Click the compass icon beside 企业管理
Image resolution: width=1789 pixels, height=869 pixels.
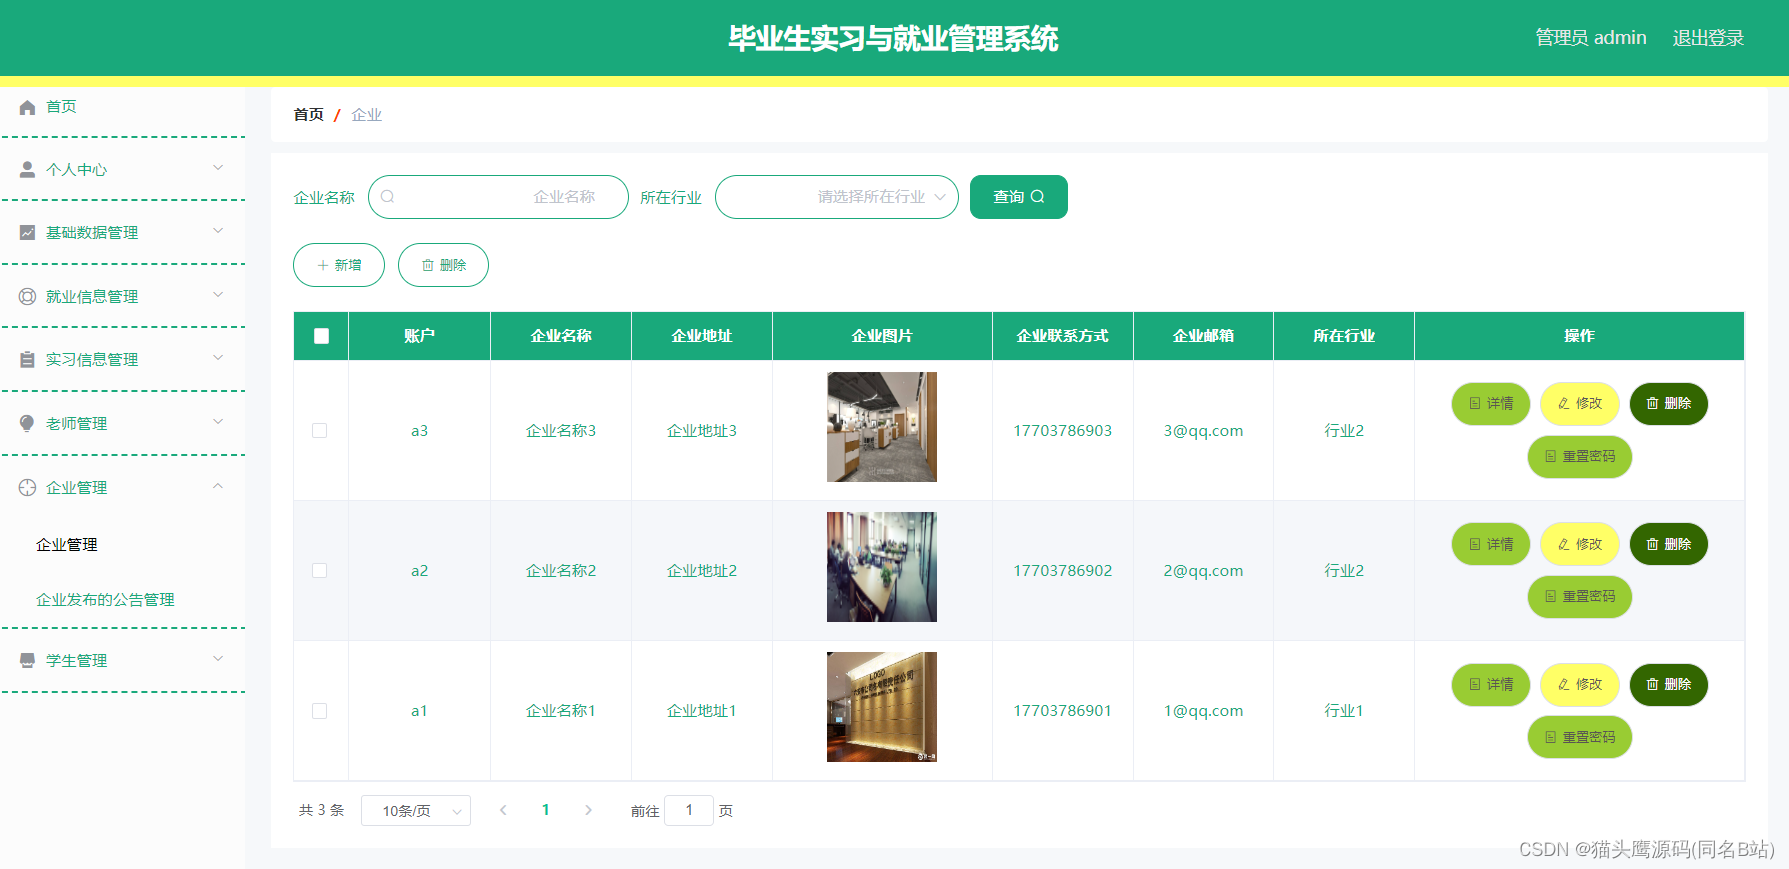27,487
